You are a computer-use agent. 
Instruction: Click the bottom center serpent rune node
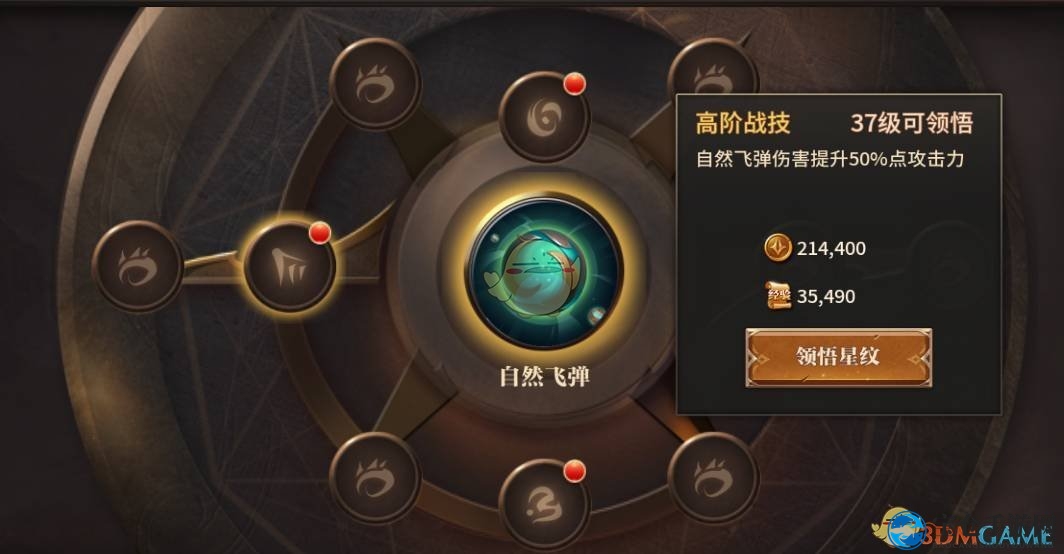click(x=544, y=504)
